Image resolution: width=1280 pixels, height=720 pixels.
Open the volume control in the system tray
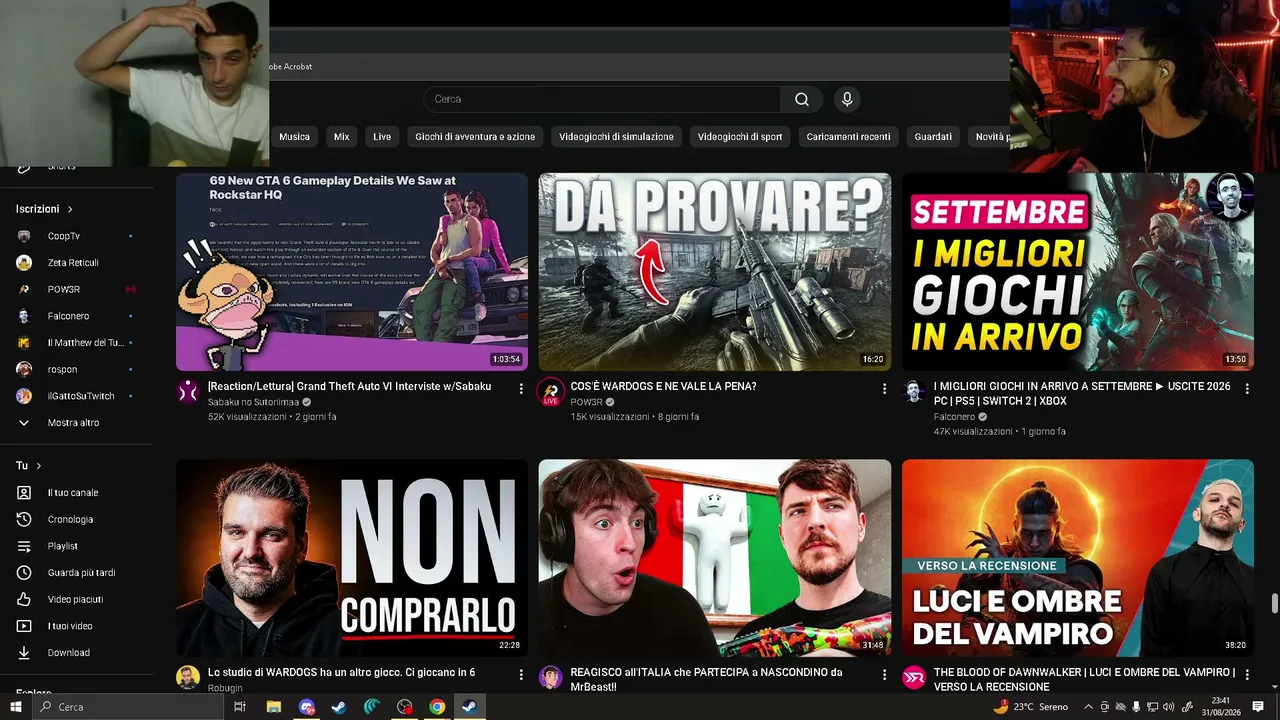tap(1169, 707)
